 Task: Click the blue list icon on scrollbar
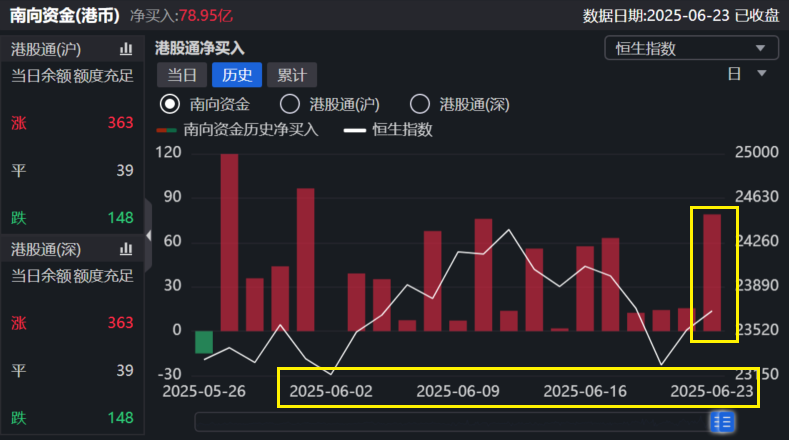(723, 422)
